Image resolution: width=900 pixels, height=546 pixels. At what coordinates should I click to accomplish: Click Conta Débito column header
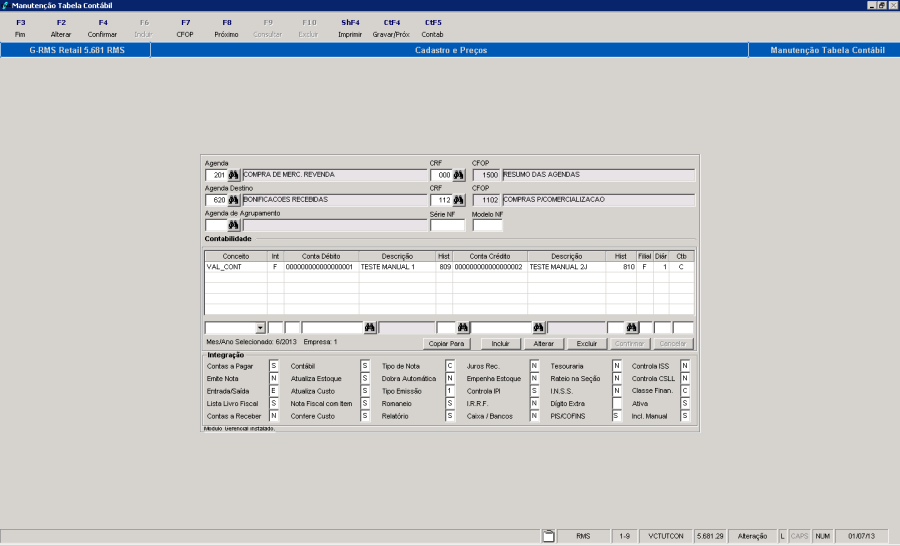pyautogui.click(x=321, y=256)
